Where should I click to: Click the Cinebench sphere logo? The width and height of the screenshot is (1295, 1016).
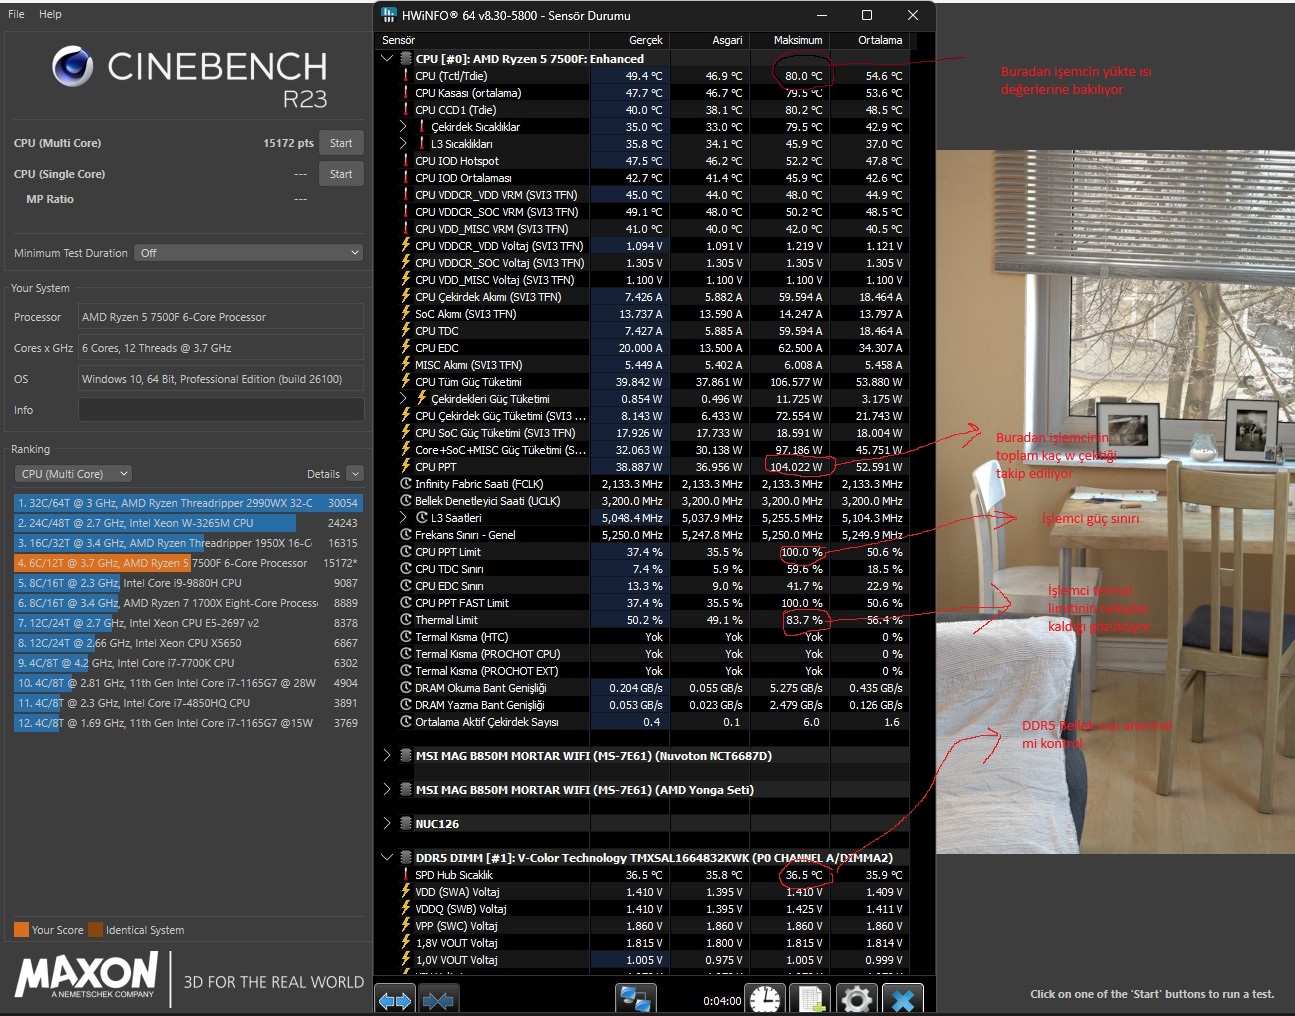point(72,67)
